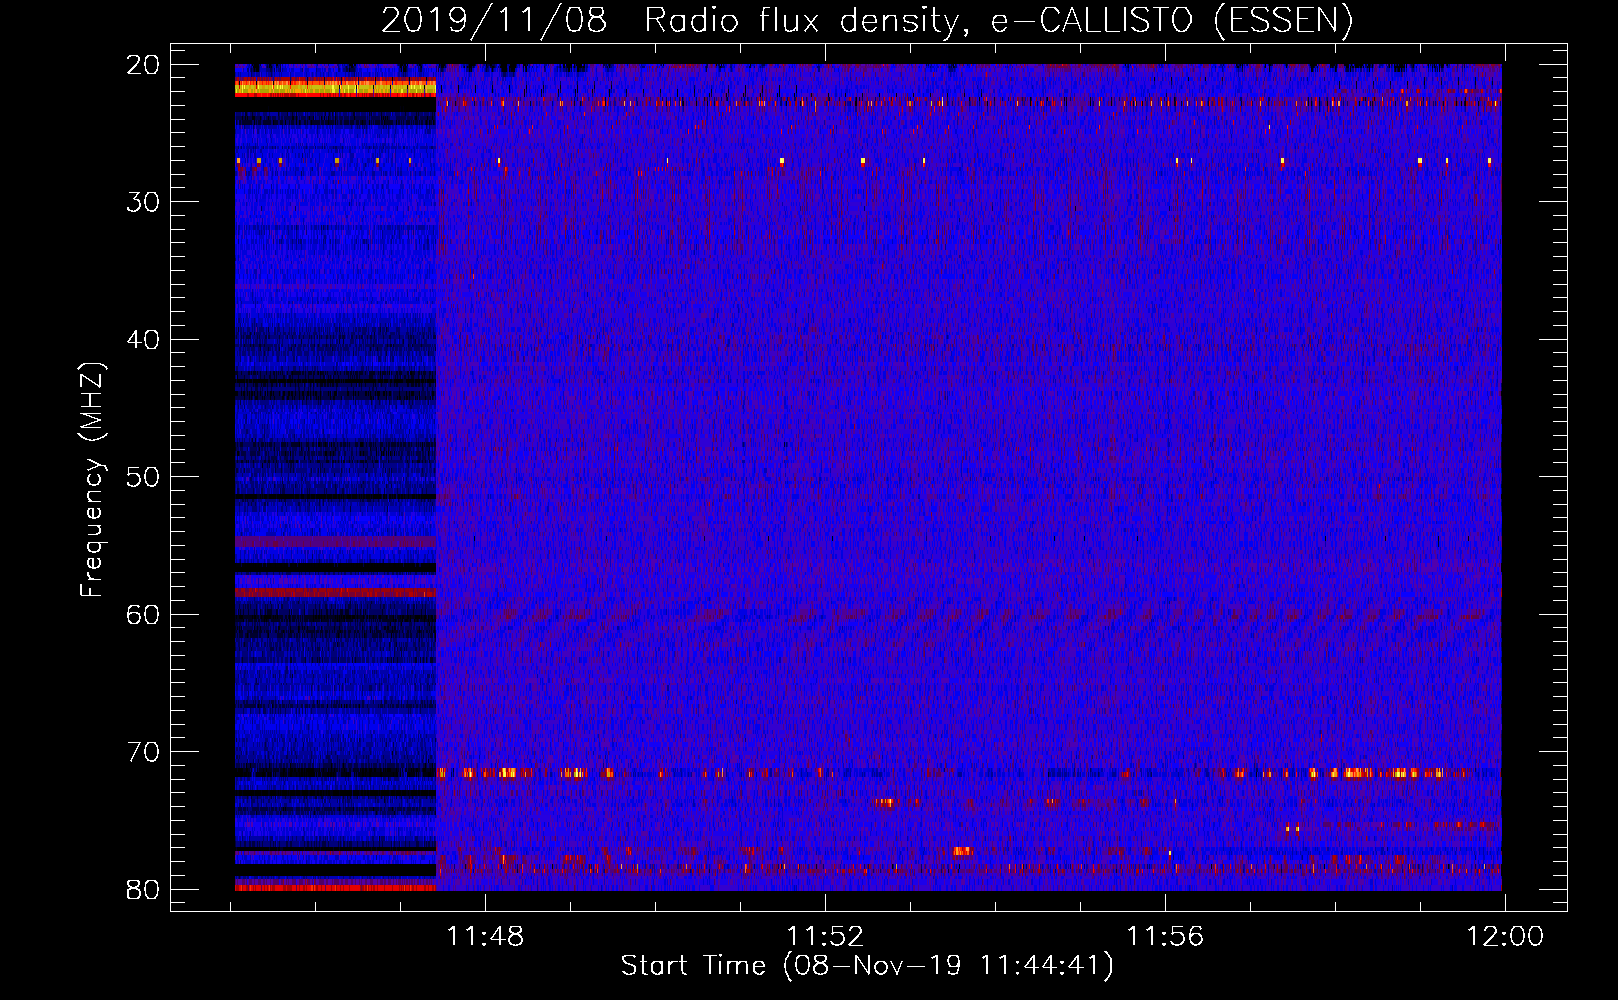
Task: Click the 60 MHz frequency tick label
Action: (x=143, y=615)
